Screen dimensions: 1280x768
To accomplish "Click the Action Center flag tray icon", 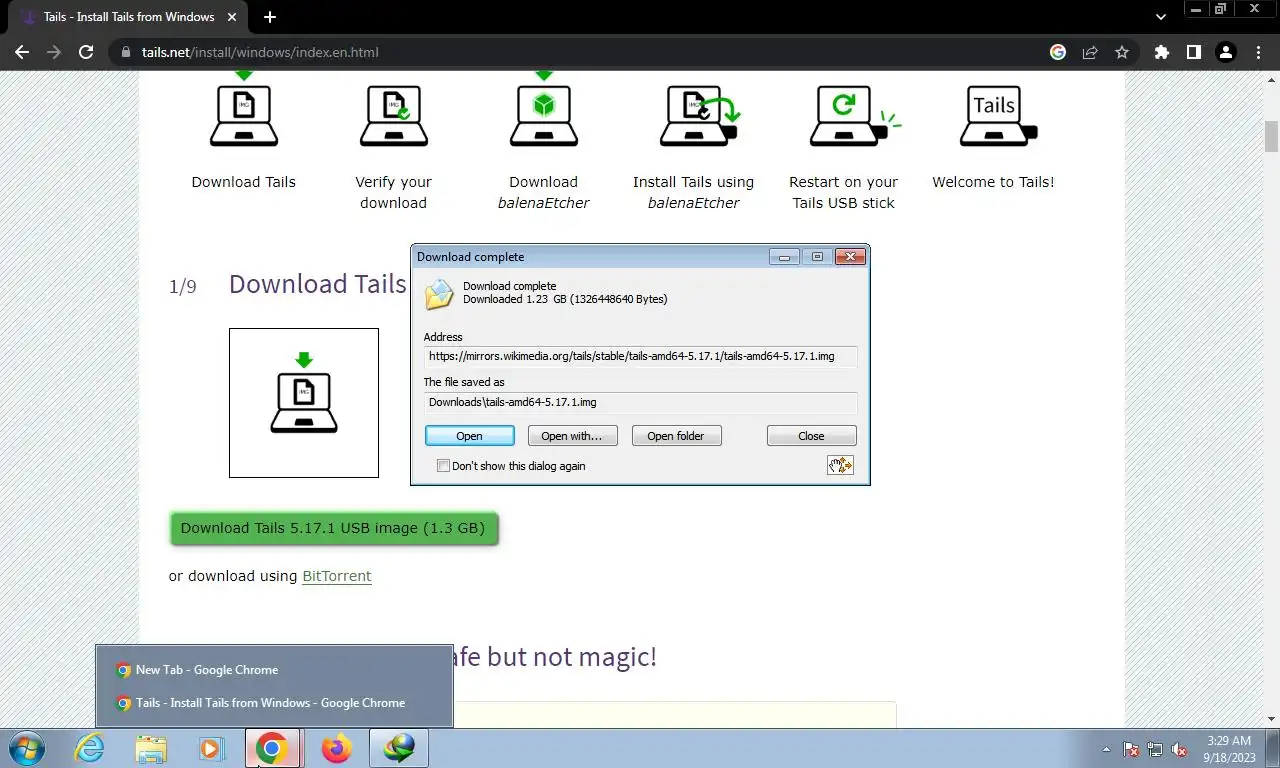I will 1131,749.
